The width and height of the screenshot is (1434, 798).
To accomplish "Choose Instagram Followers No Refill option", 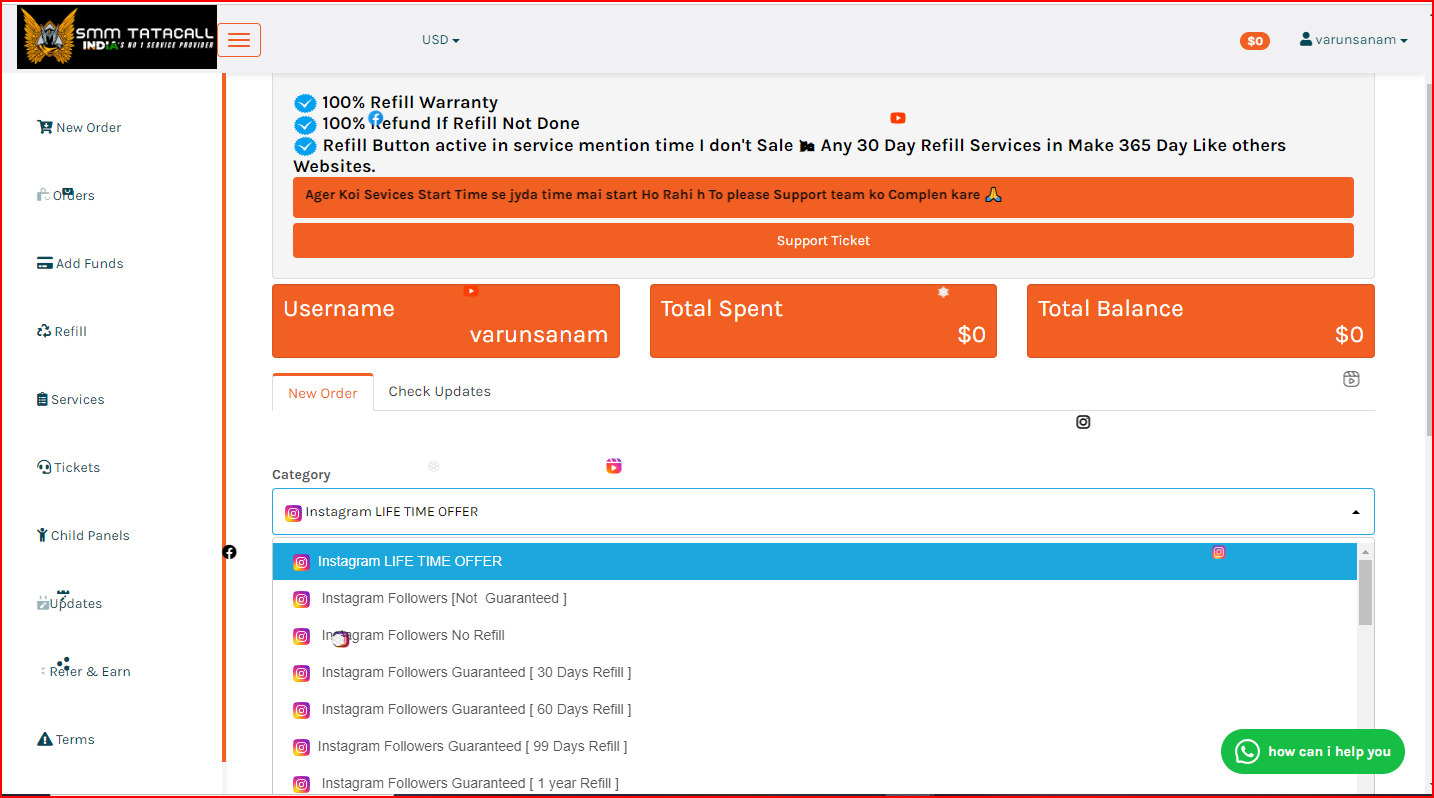I will click(x=412, y=635).
